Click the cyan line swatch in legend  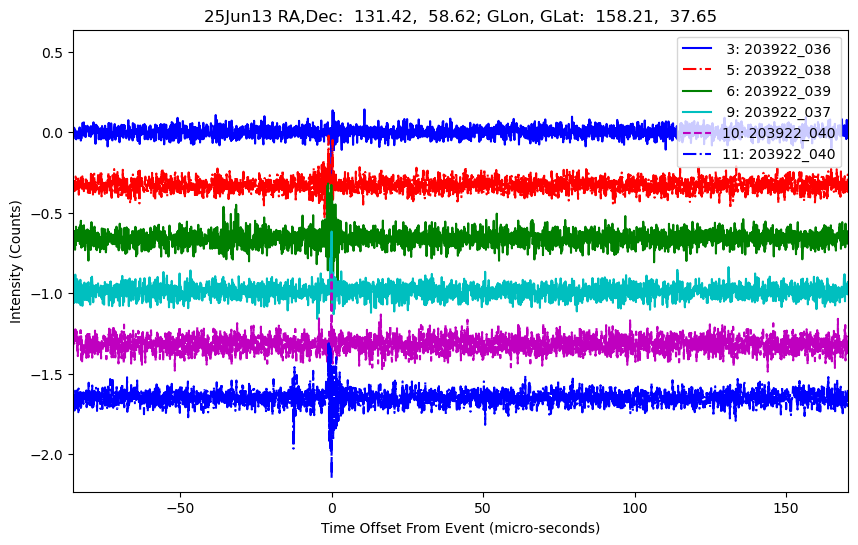coord(697,111)
